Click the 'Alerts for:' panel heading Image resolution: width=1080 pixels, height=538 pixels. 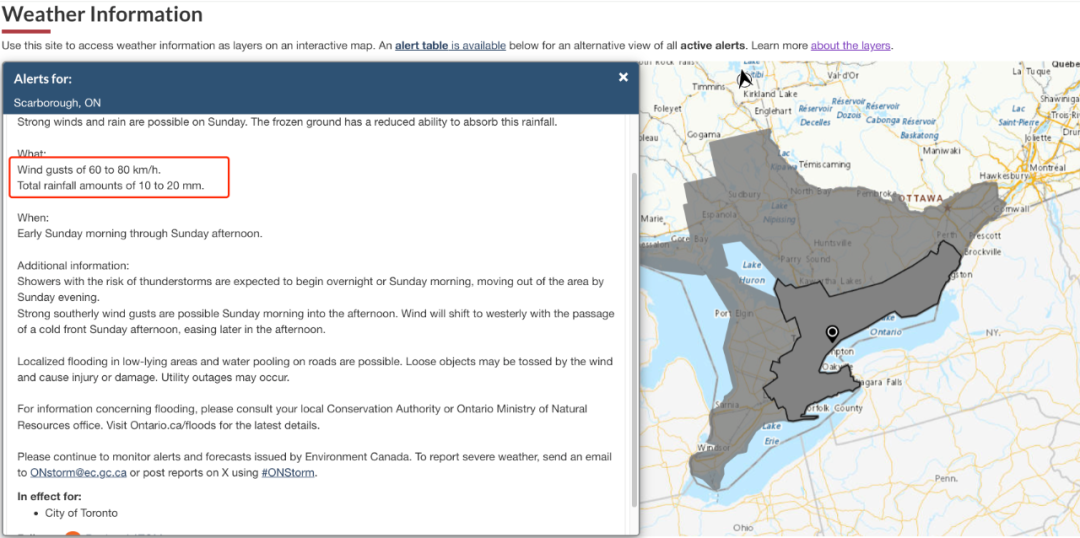click(x=43, y=79)
